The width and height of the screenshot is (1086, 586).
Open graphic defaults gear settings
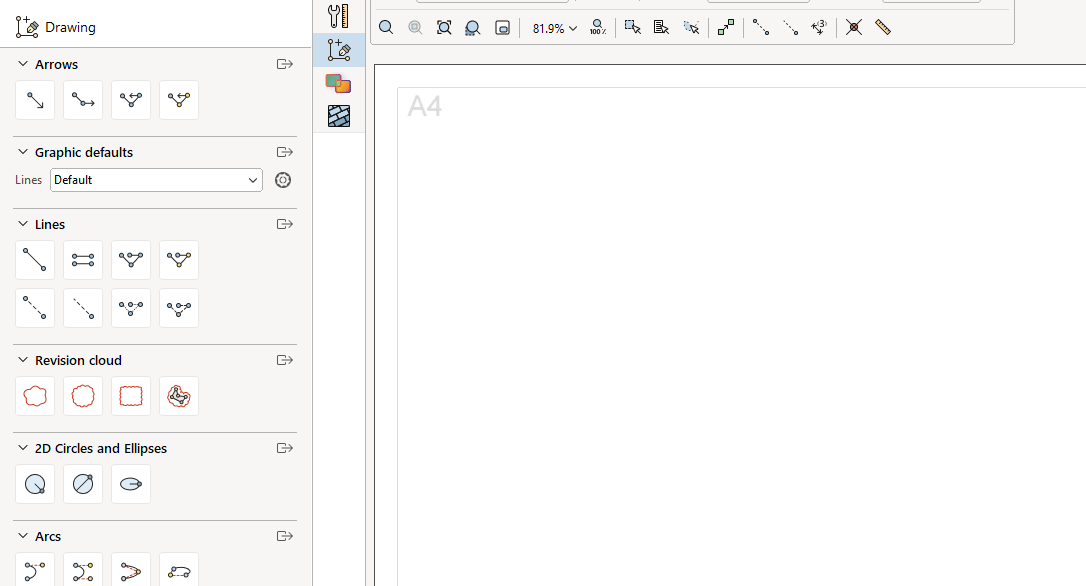click(x=283, y=180)
